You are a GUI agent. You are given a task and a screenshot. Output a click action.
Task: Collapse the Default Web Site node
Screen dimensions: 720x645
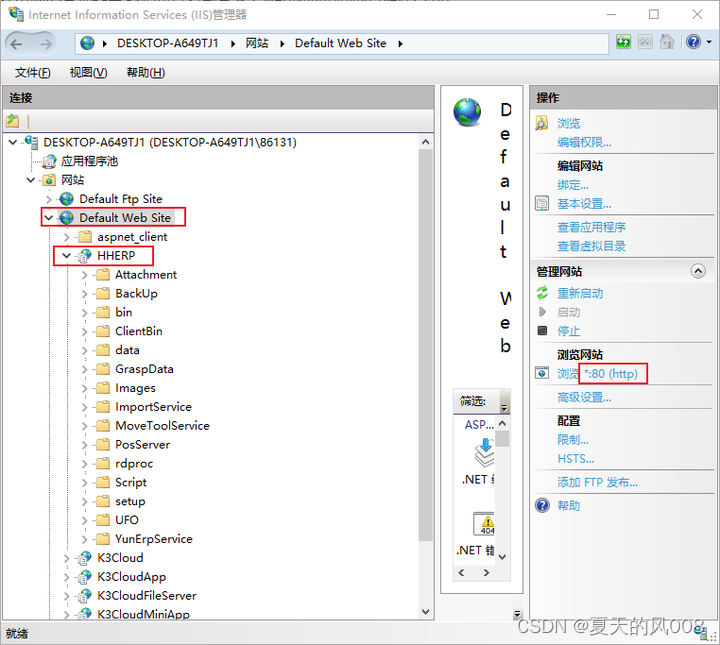pos(49,218)
